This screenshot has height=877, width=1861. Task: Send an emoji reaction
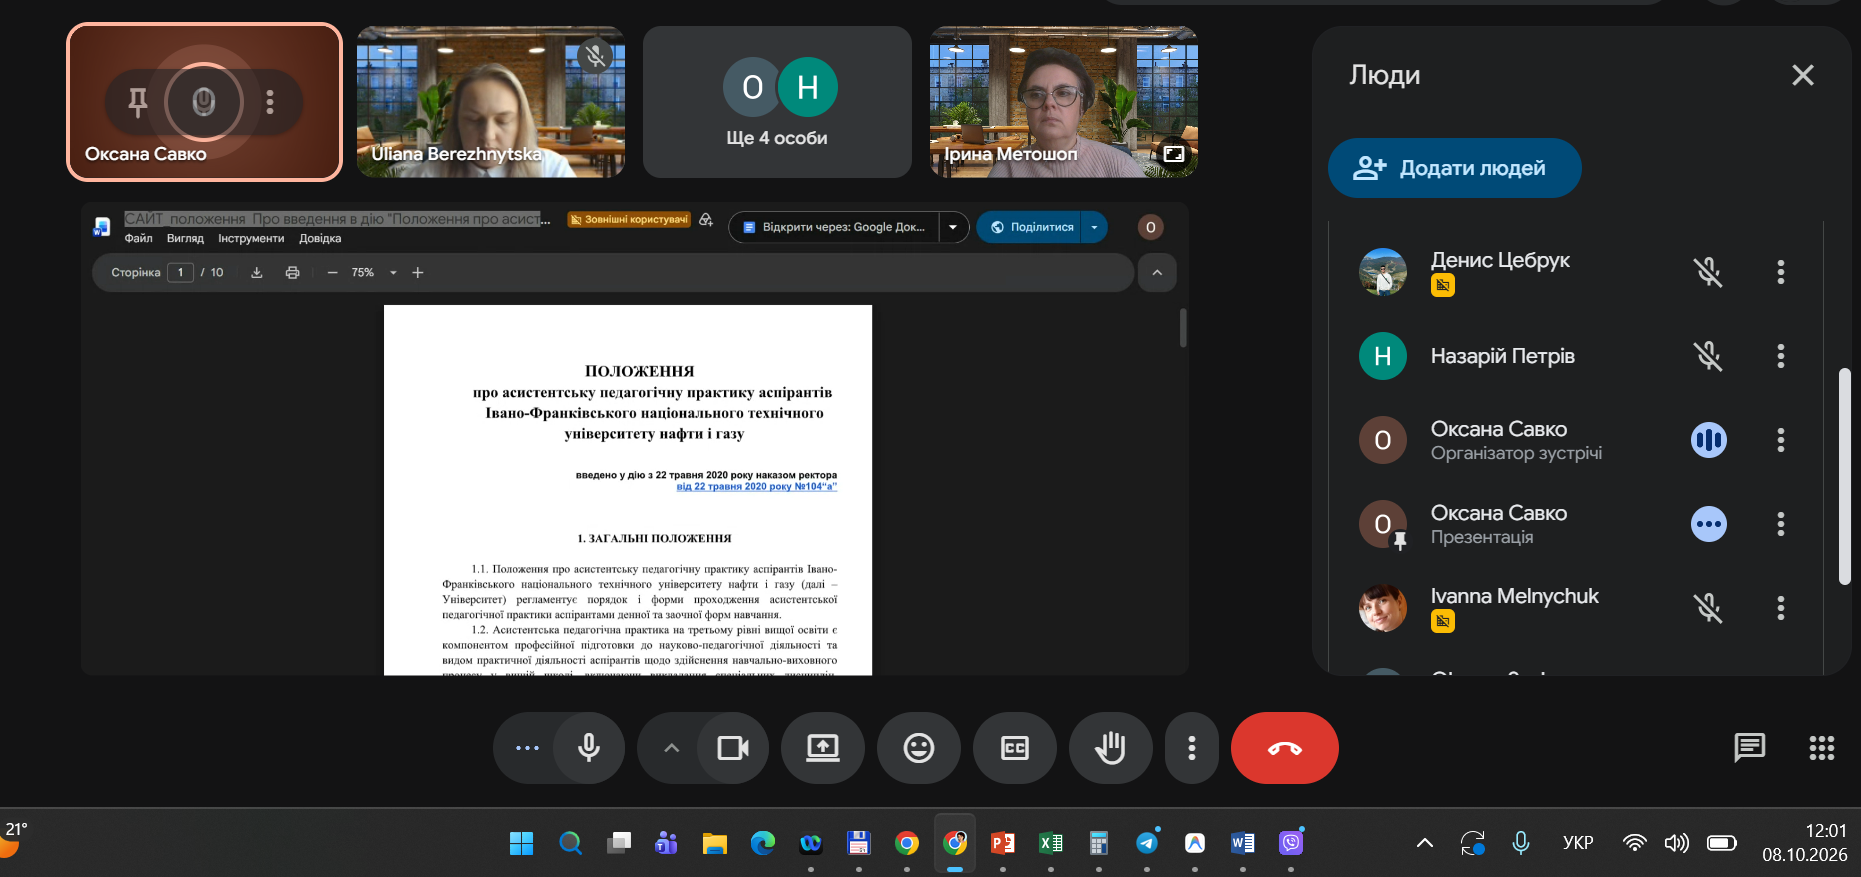(919, 748)
